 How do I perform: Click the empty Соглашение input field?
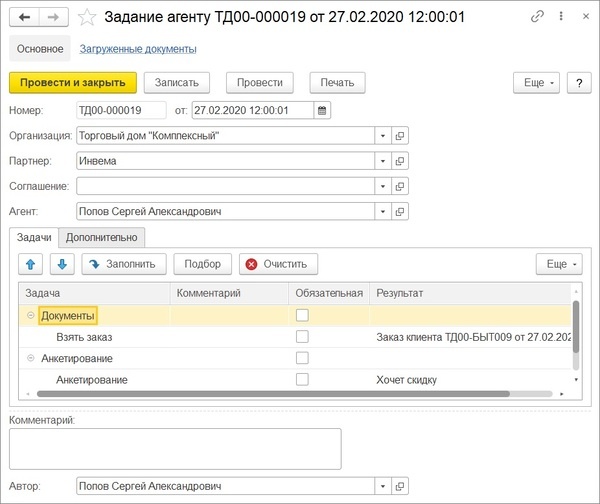tap(225, 186)
